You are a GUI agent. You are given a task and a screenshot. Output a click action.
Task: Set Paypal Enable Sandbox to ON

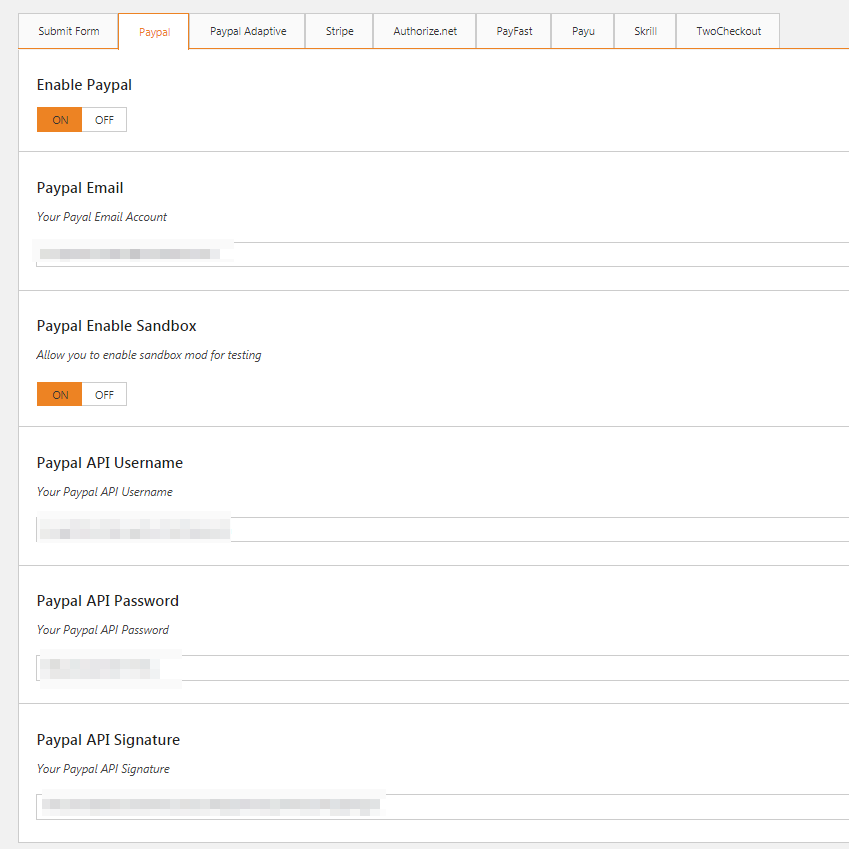(60, 394)
